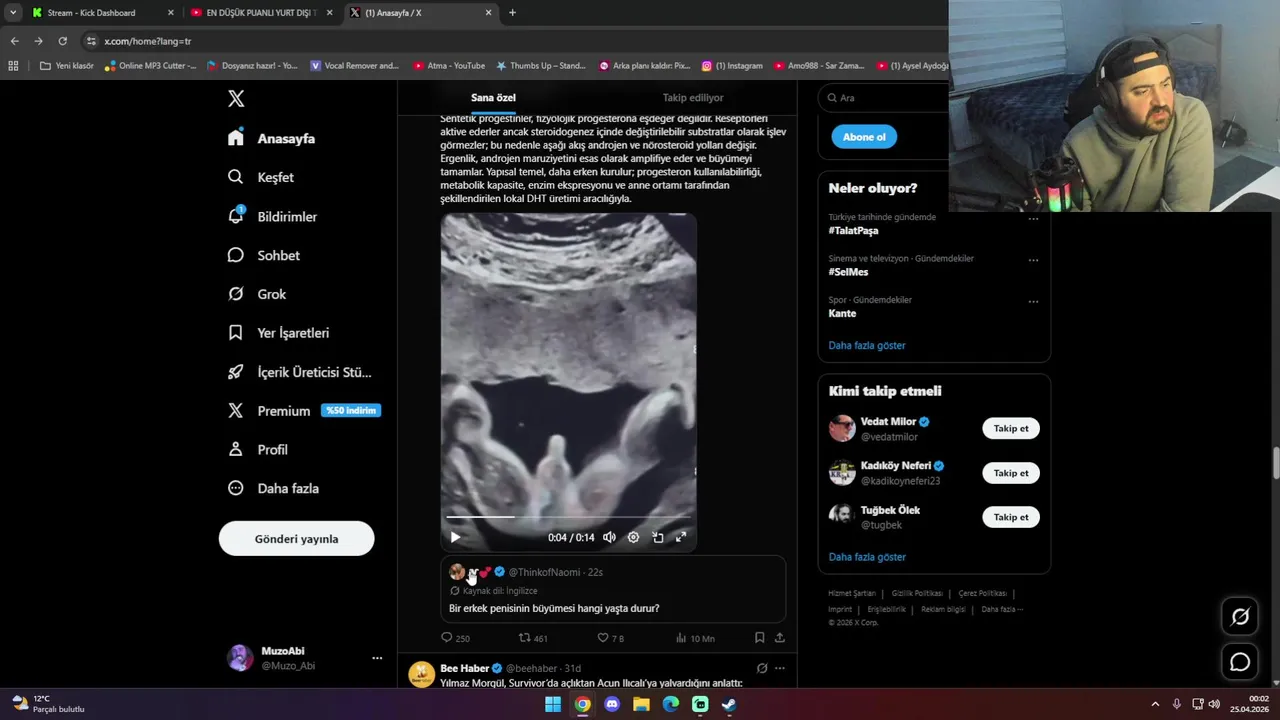
Task: Go back in browser
Action: tap(14, 41)
